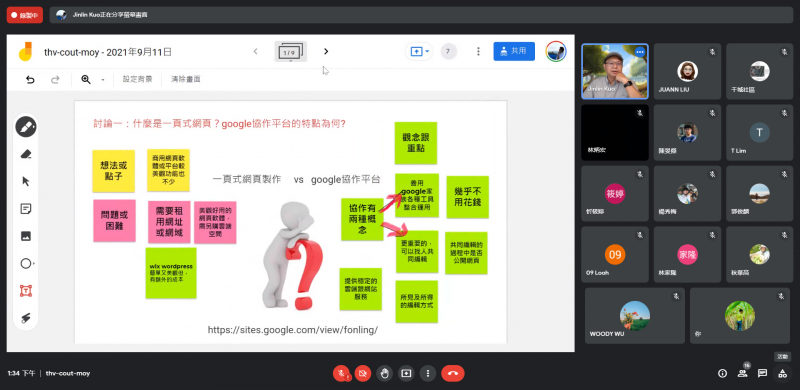Click the Jamboard logo icon
This screenshot has height=390, width=800.
(26, 52)
